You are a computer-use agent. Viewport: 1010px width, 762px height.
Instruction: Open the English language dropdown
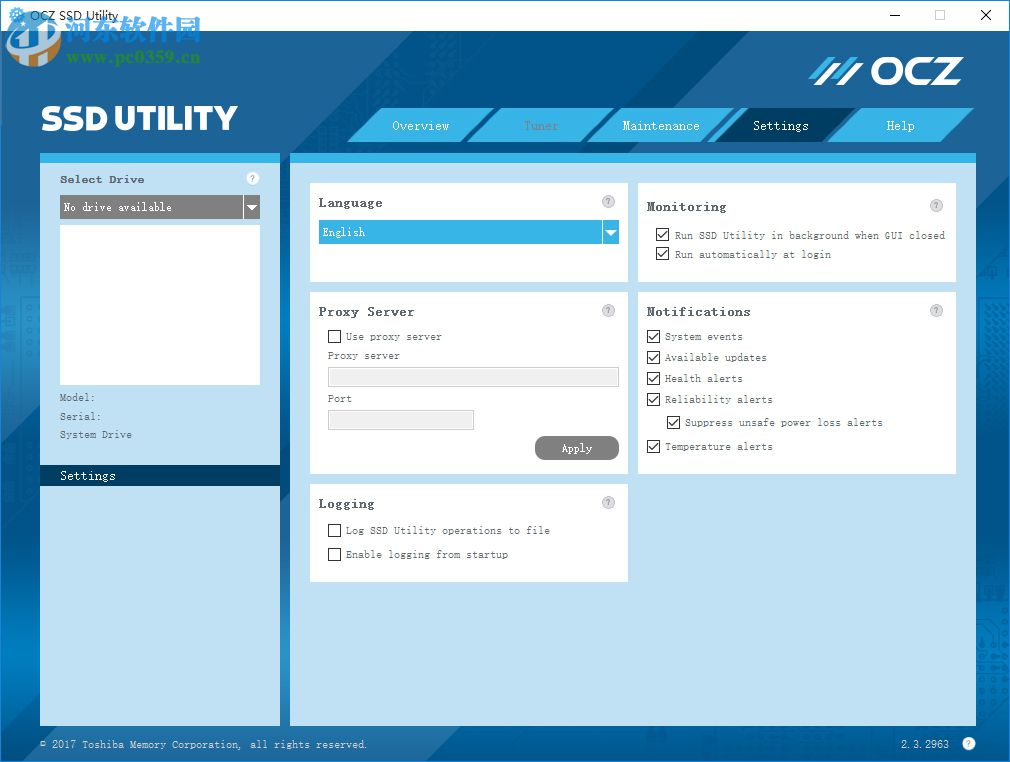coord(610,231)
